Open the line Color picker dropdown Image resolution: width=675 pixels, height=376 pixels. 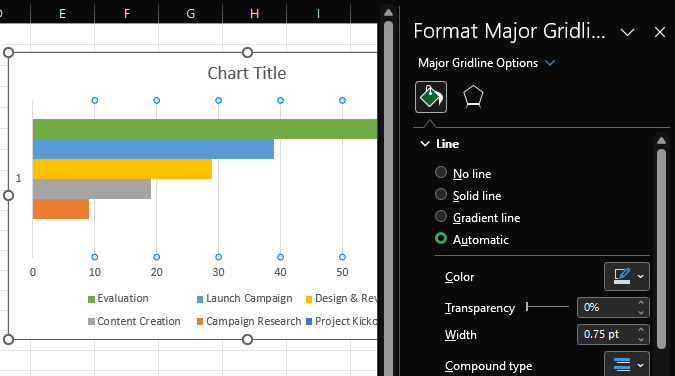pyautogui.click(x=627, y=277)
